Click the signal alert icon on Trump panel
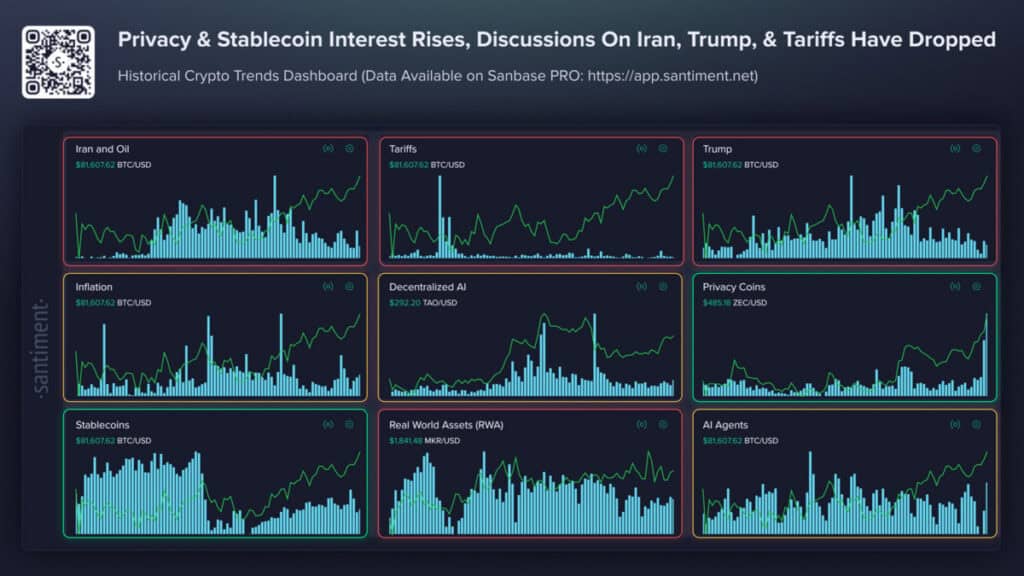Viewport: 1024px width, 576px height. (955, 149)
